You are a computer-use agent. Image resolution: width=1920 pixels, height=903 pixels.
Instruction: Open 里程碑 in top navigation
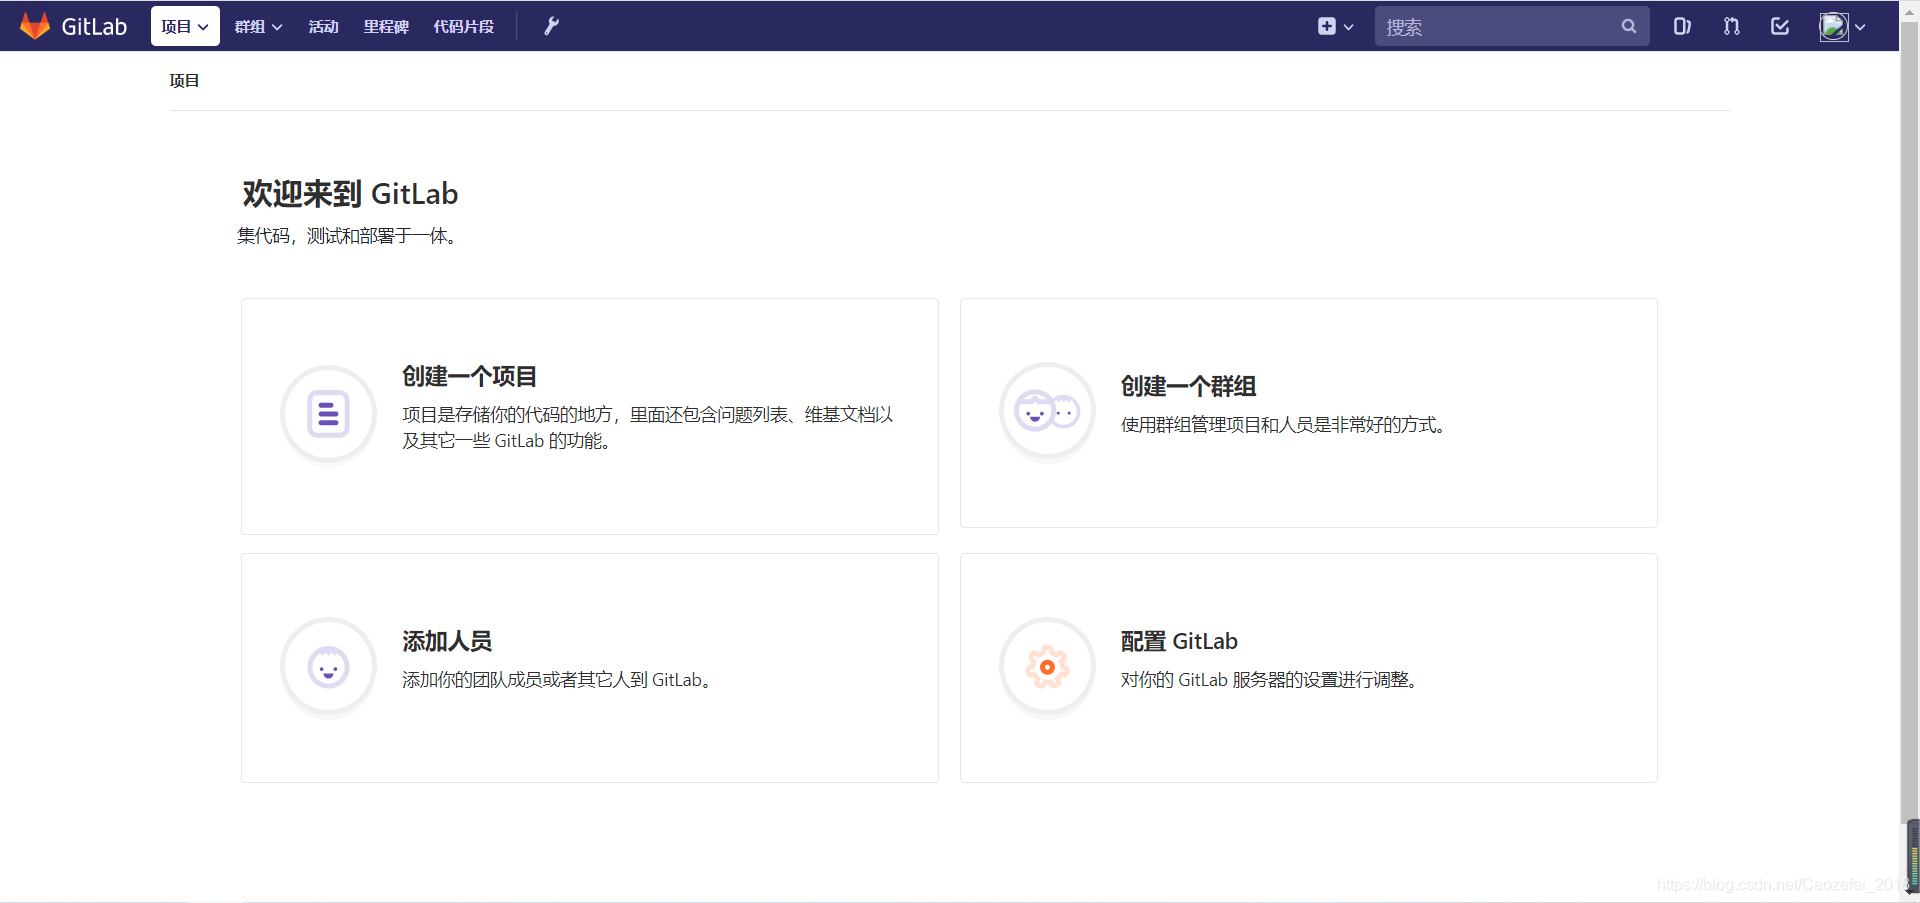(x=386, y=27)
